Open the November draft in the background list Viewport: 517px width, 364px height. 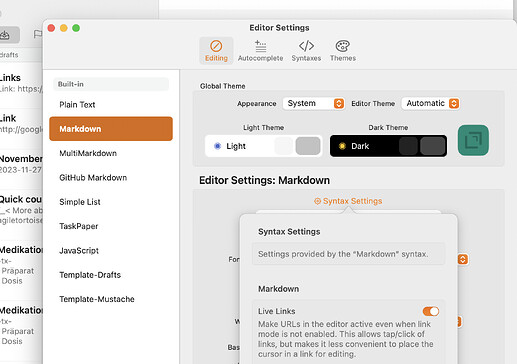tap(21, 164)
